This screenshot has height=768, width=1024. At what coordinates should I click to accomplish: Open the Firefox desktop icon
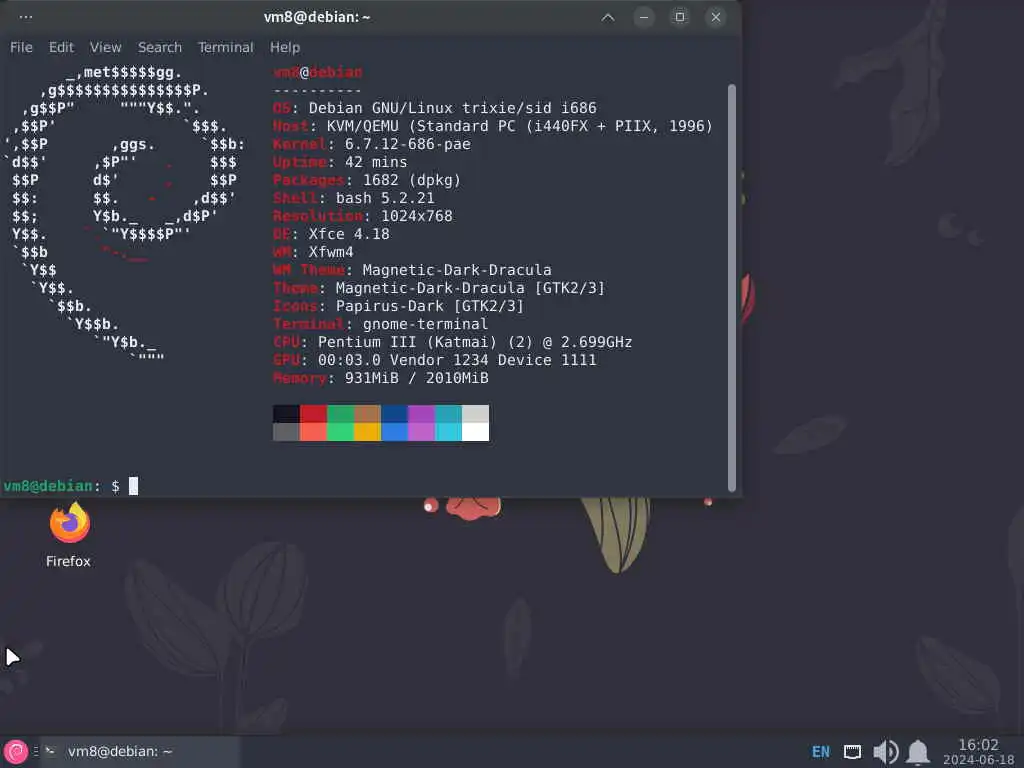tap(69, 534)
